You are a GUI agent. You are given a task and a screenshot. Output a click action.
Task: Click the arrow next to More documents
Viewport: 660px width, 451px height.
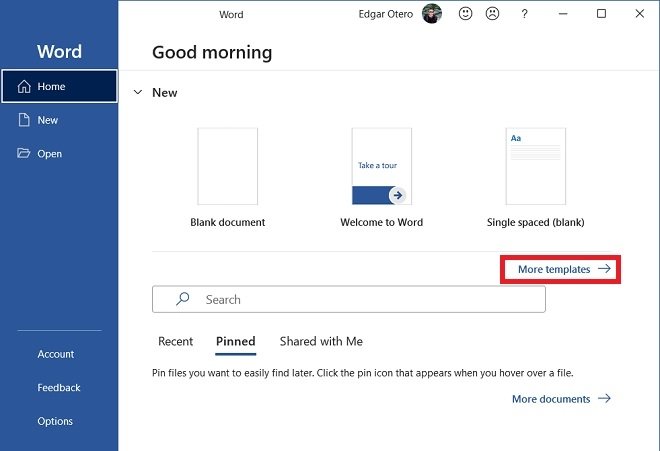pos(604,398)
